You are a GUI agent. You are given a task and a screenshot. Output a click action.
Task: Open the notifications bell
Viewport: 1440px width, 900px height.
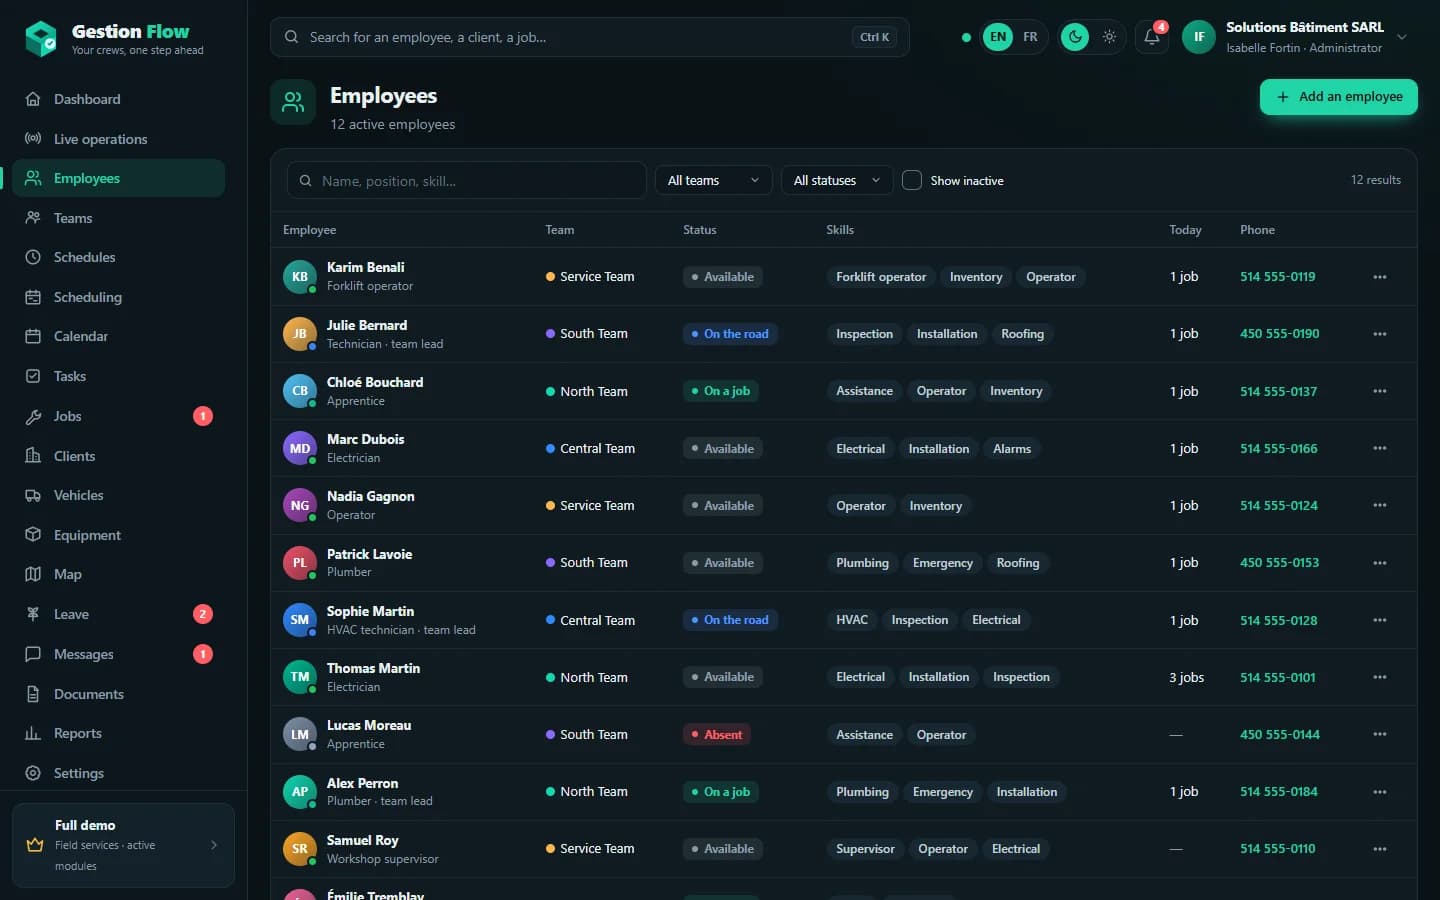(x=1152, y=37)
